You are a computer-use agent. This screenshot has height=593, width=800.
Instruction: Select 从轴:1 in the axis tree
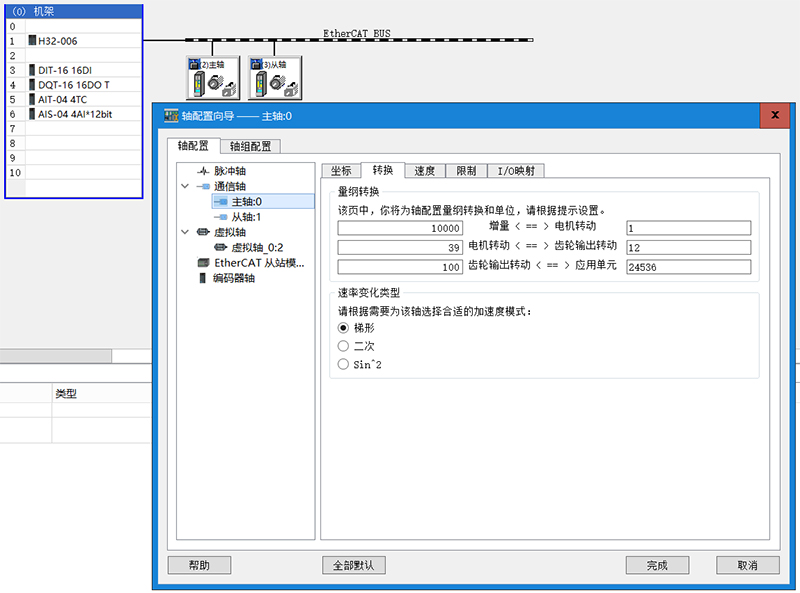click(x=246, y=217)
